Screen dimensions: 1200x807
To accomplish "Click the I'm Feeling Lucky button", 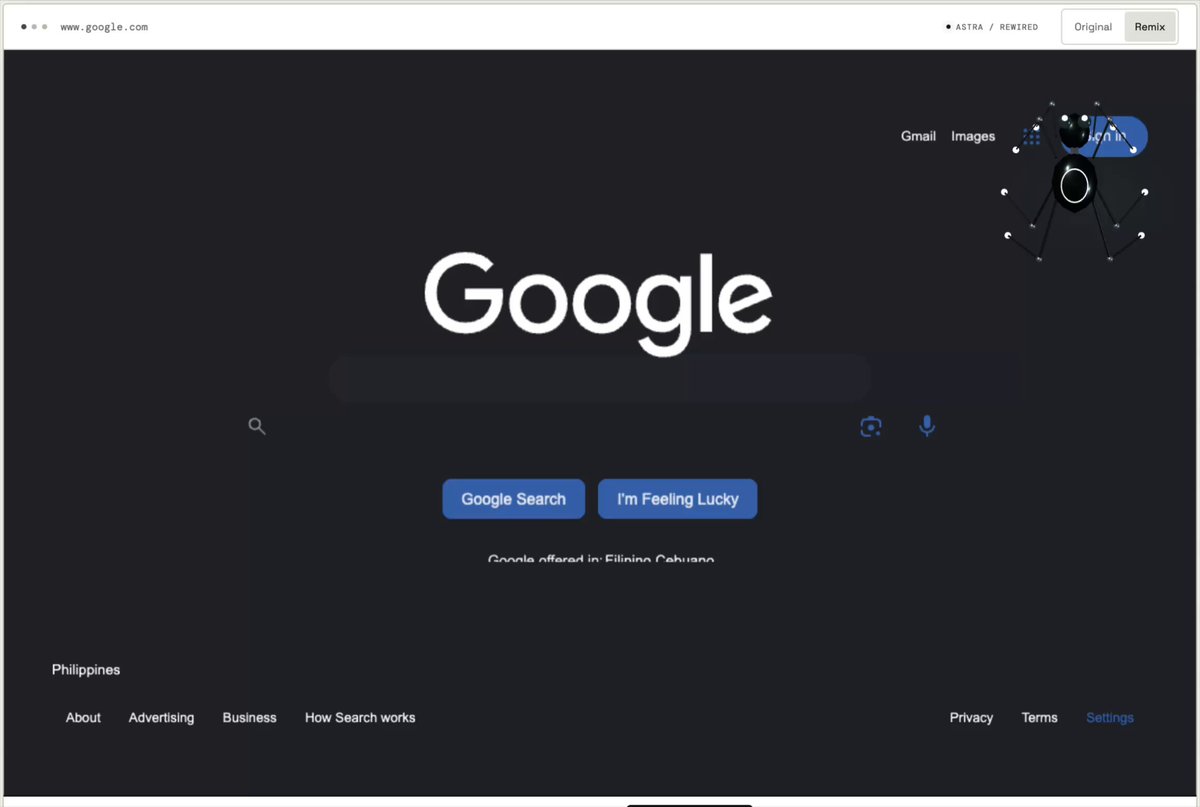I will pos(678,499).
